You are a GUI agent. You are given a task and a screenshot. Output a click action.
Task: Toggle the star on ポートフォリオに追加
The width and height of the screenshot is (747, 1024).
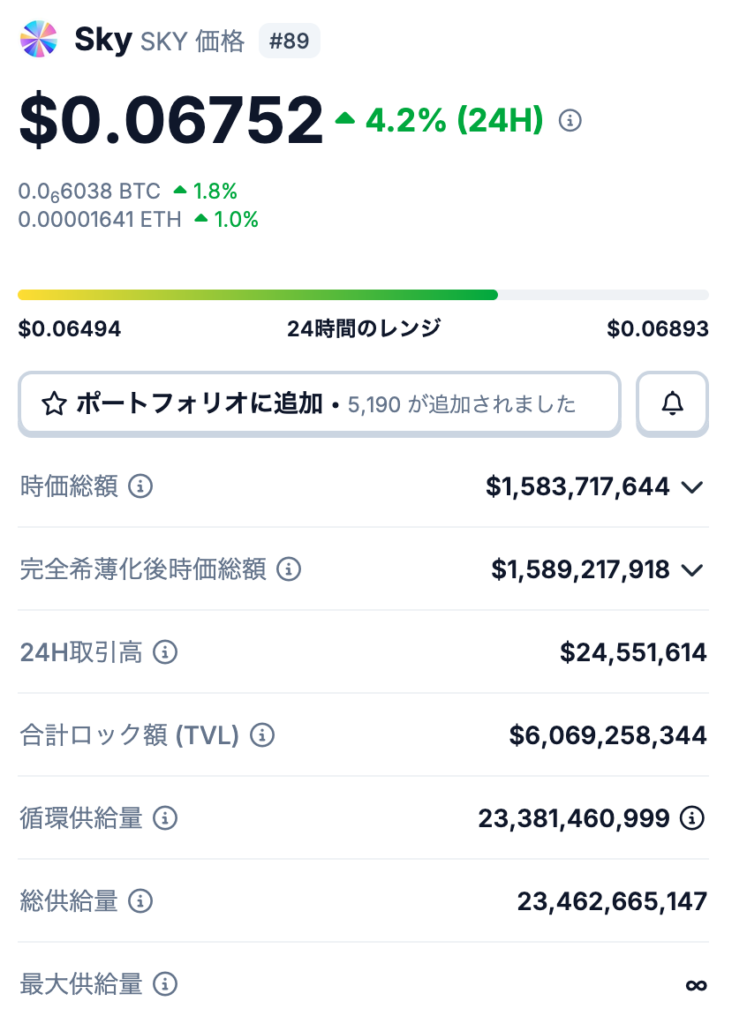[x=54, y=404]
